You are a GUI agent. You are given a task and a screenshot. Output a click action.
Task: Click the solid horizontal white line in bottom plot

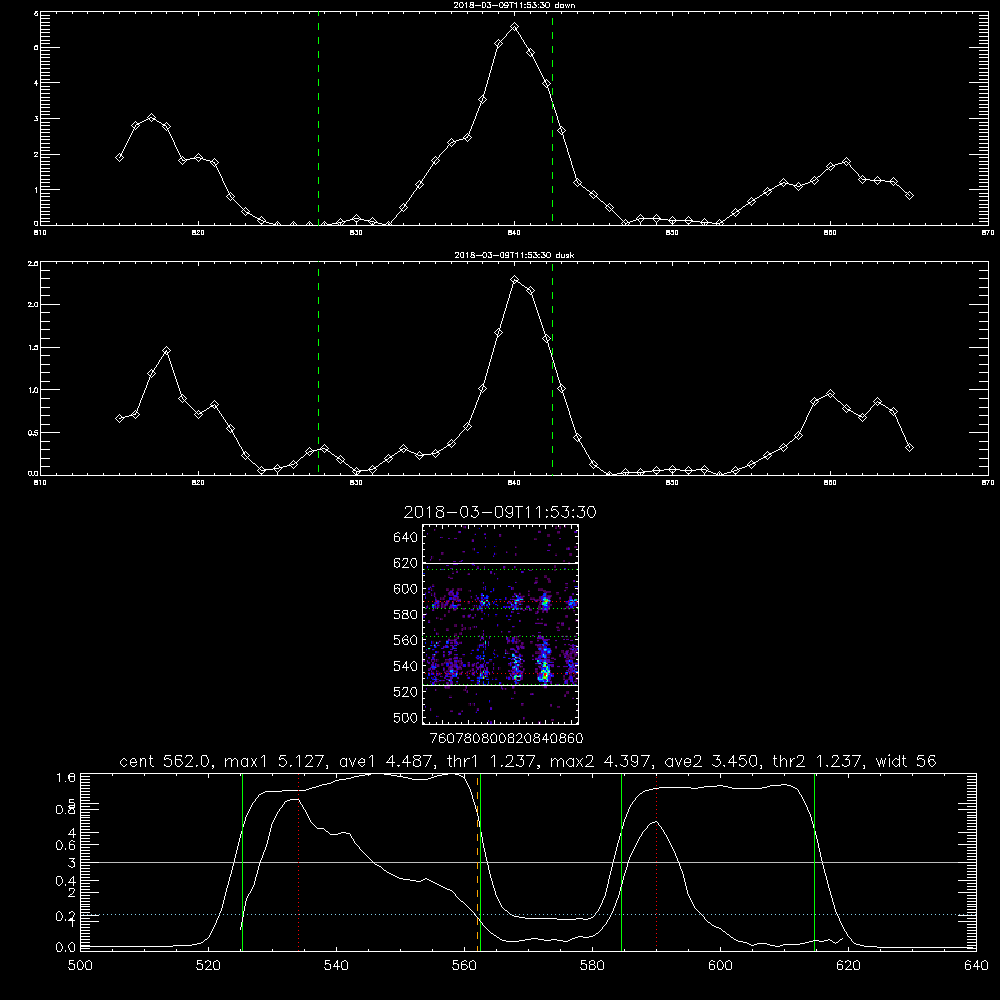pos(528,862)
